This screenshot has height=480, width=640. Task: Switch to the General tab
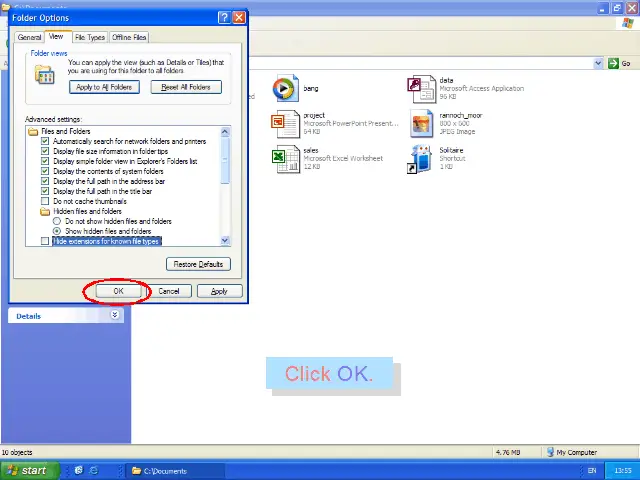[29, 37]
